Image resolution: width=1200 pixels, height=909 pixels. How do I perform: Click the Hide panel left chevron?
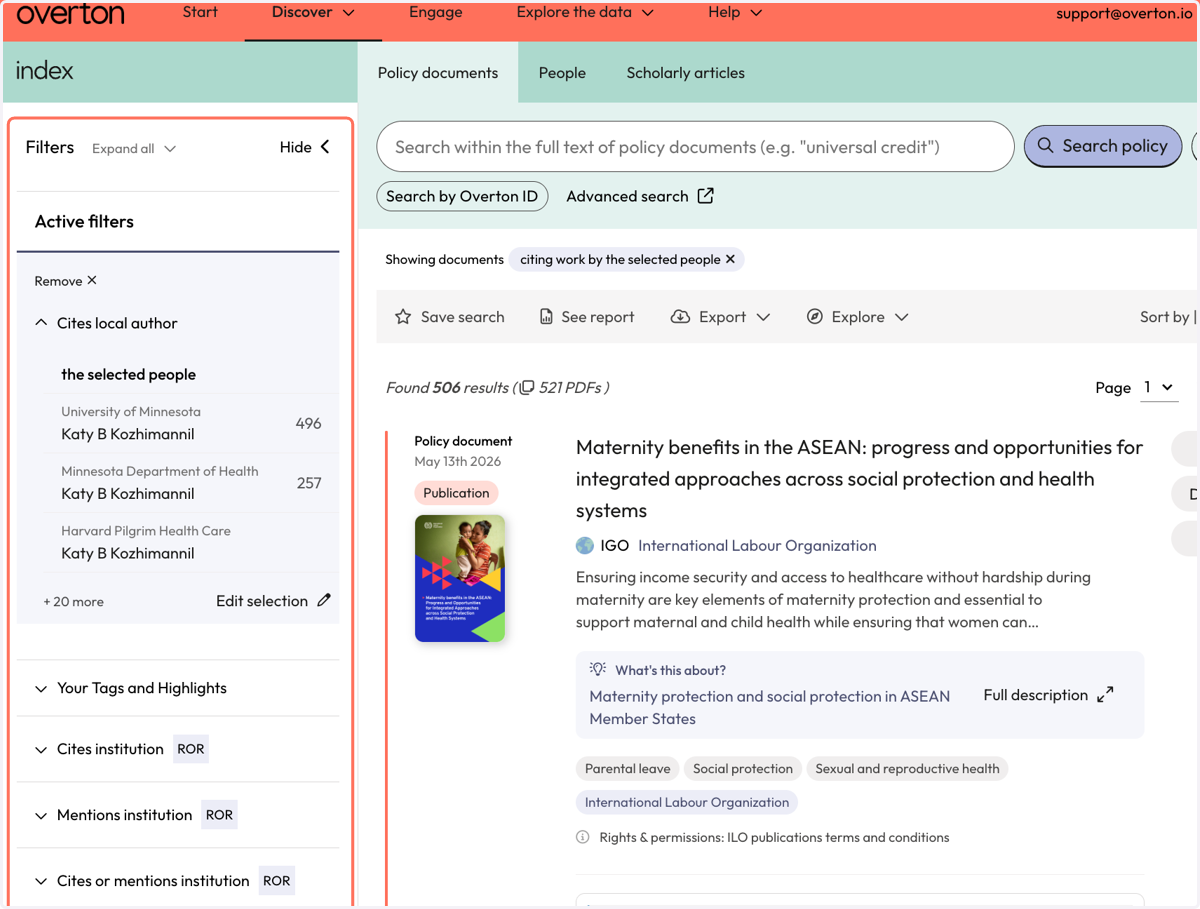coord(325,147)
